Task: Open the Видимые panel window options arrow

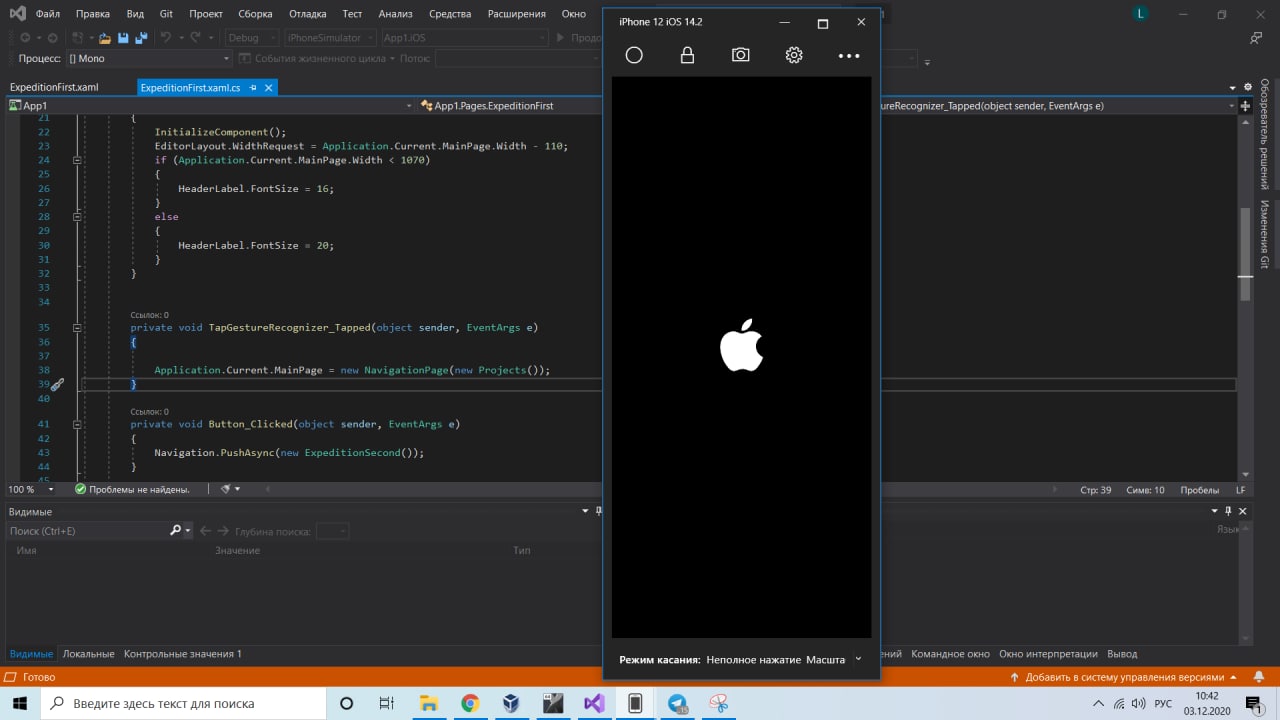Action: [x=586, y=511]
